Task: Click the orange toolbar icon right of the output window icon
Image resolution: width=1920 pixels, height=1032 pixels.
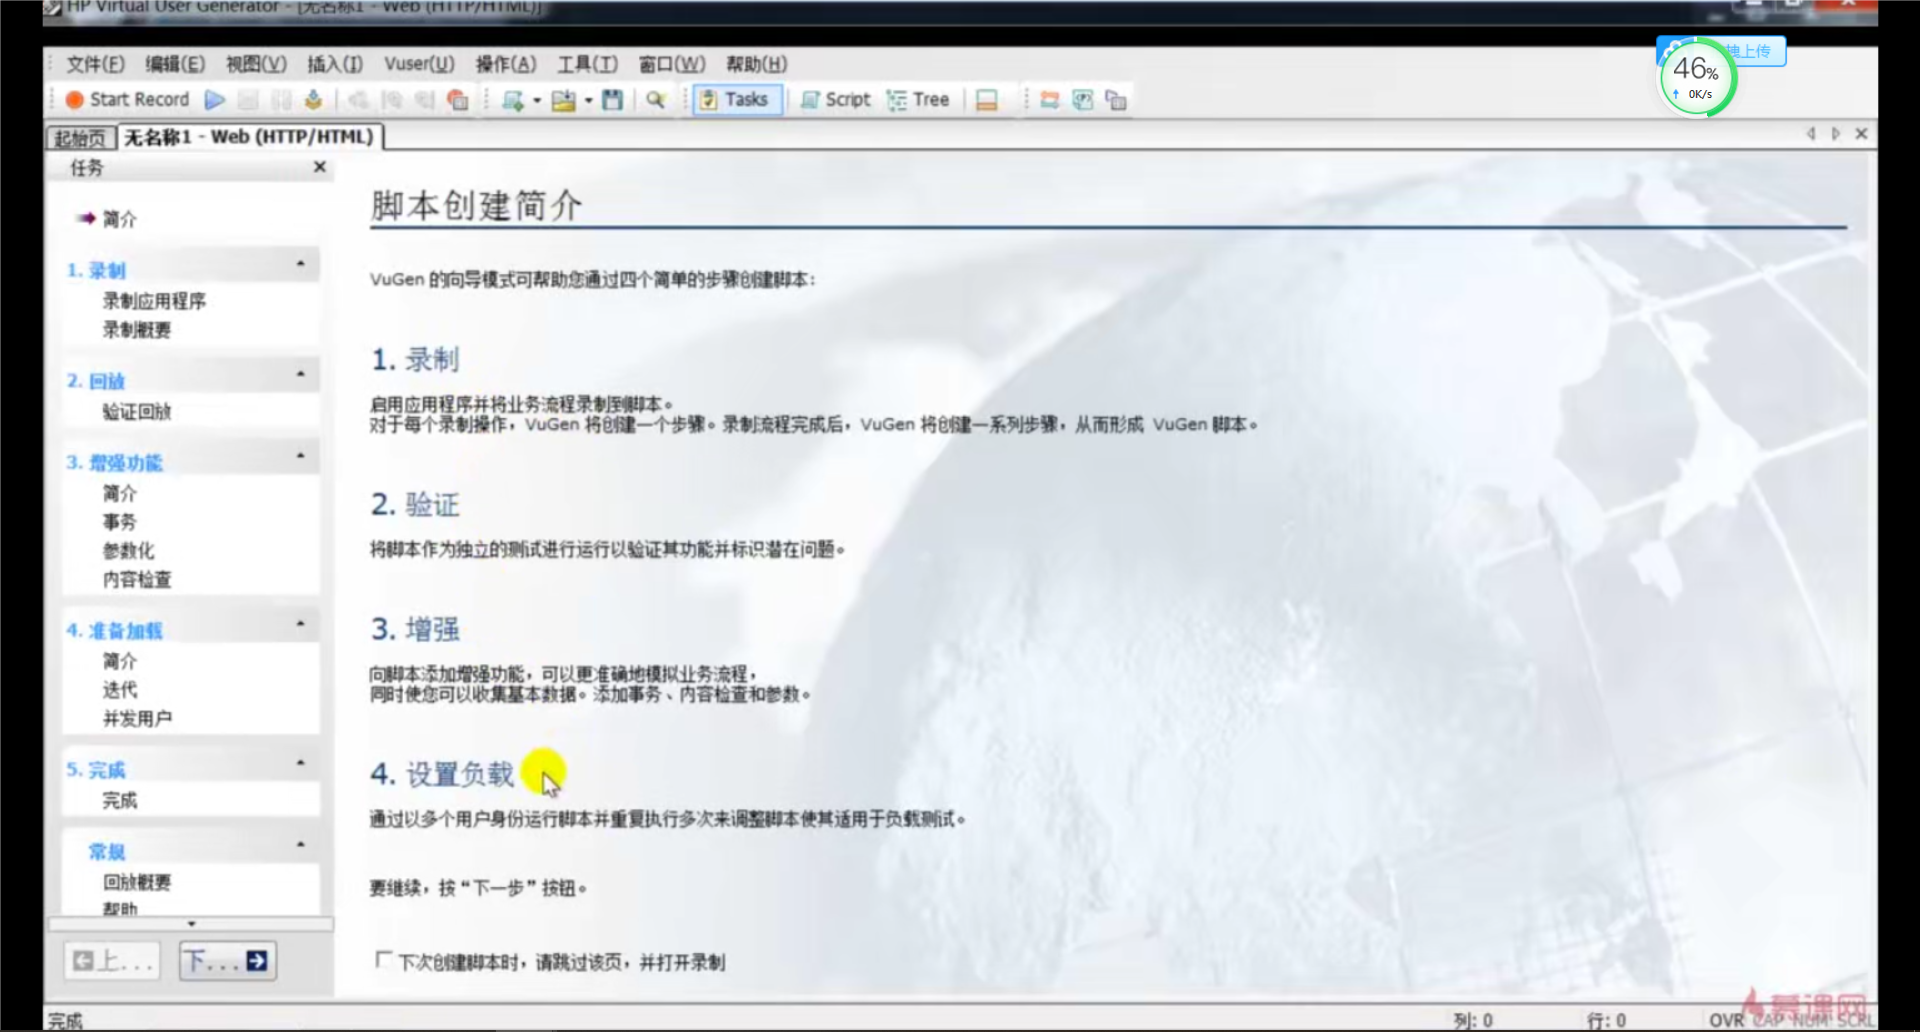Action: 1050,100
